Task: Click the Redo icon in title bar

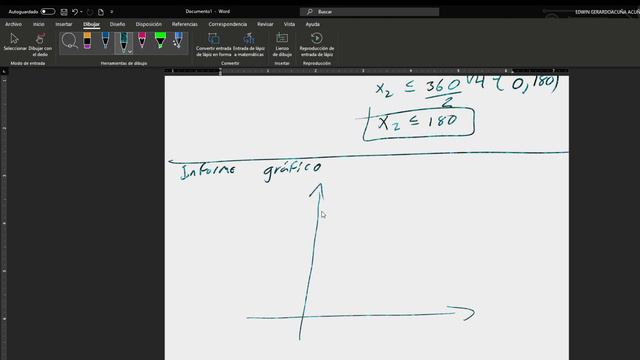Action: (x=90, y=12)
